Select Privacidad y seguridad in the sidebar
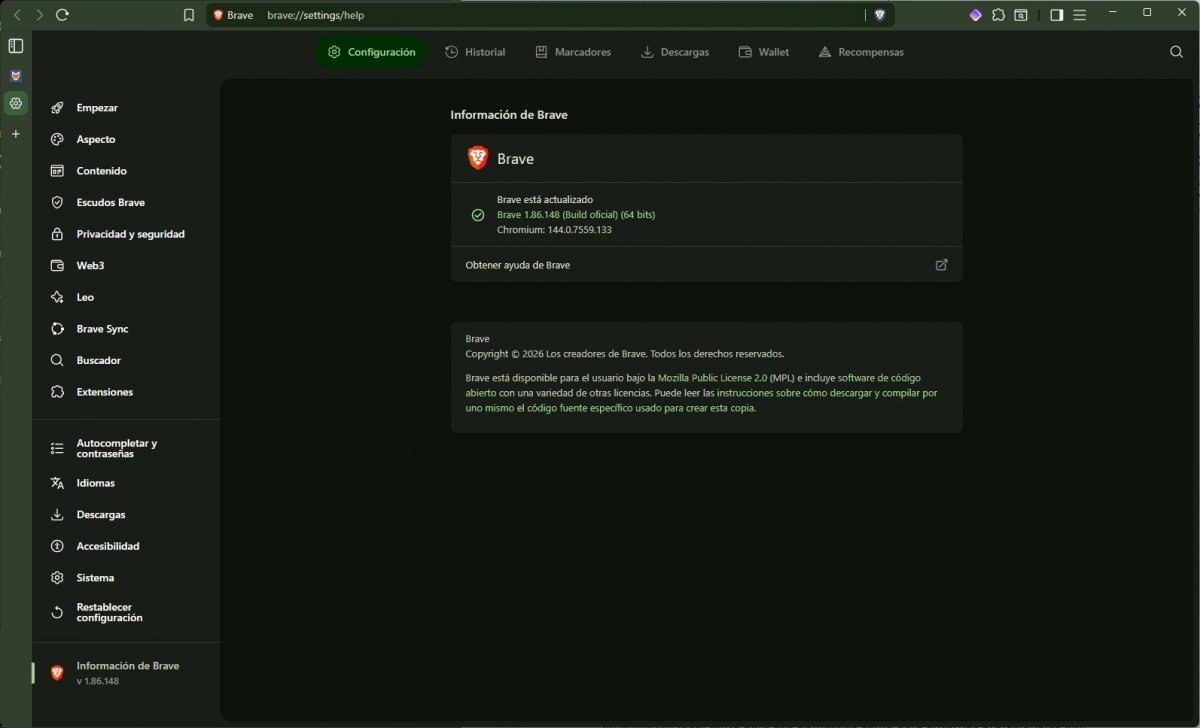The image size is (1200, 728). click(130, 234)
